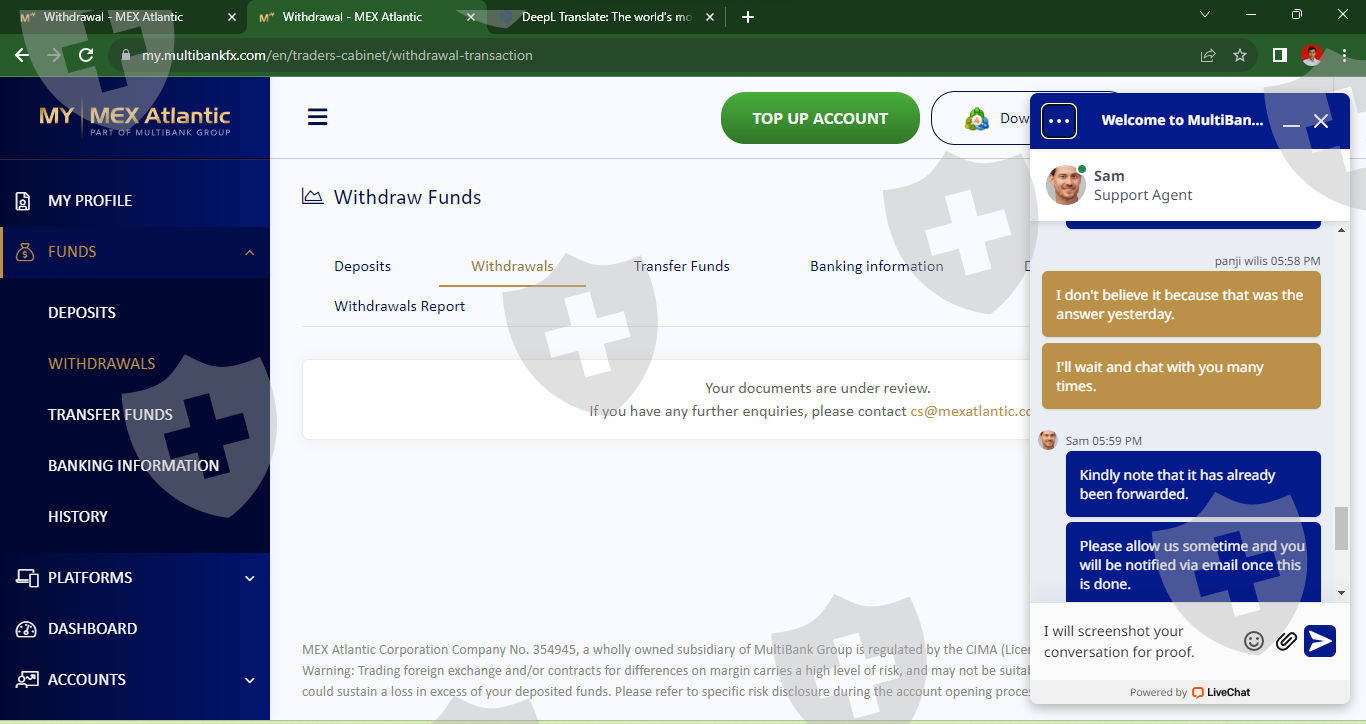Viewport: 1366px width, 724px height.
Task: Bookmark this page with the star icon
Action: point(1240,56)
